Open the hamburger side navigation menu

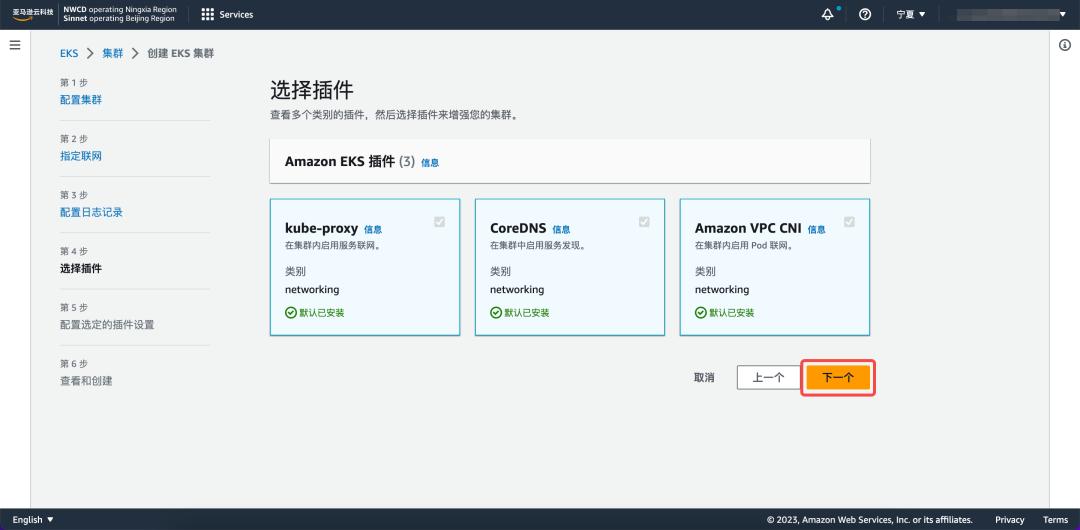click(14, 45)
